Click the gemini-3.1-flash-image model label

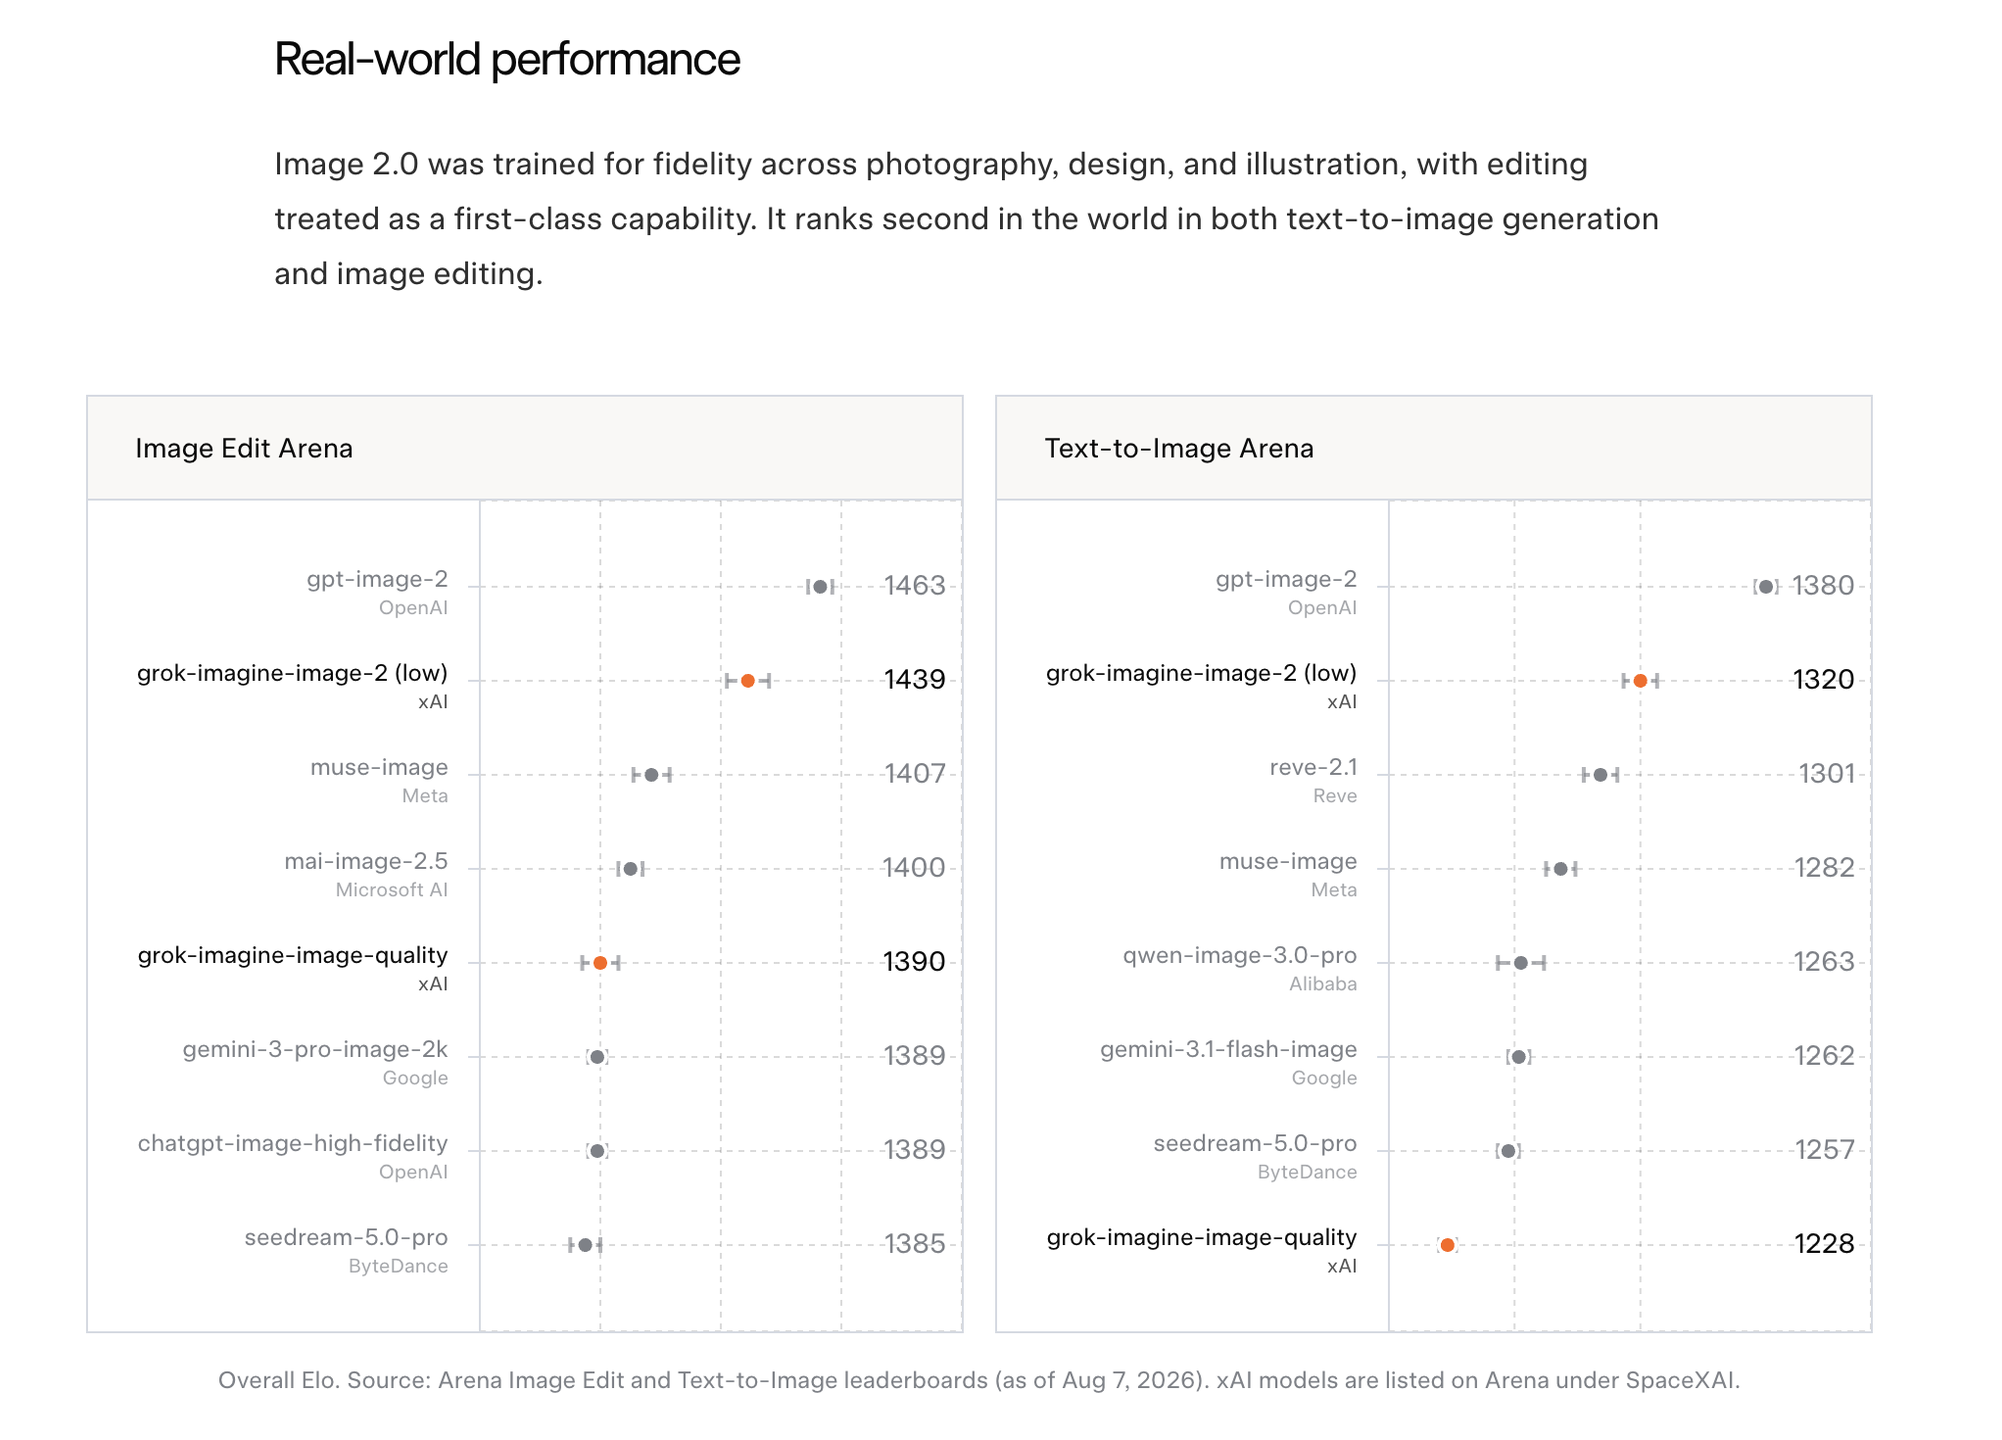(1229, 1050)
